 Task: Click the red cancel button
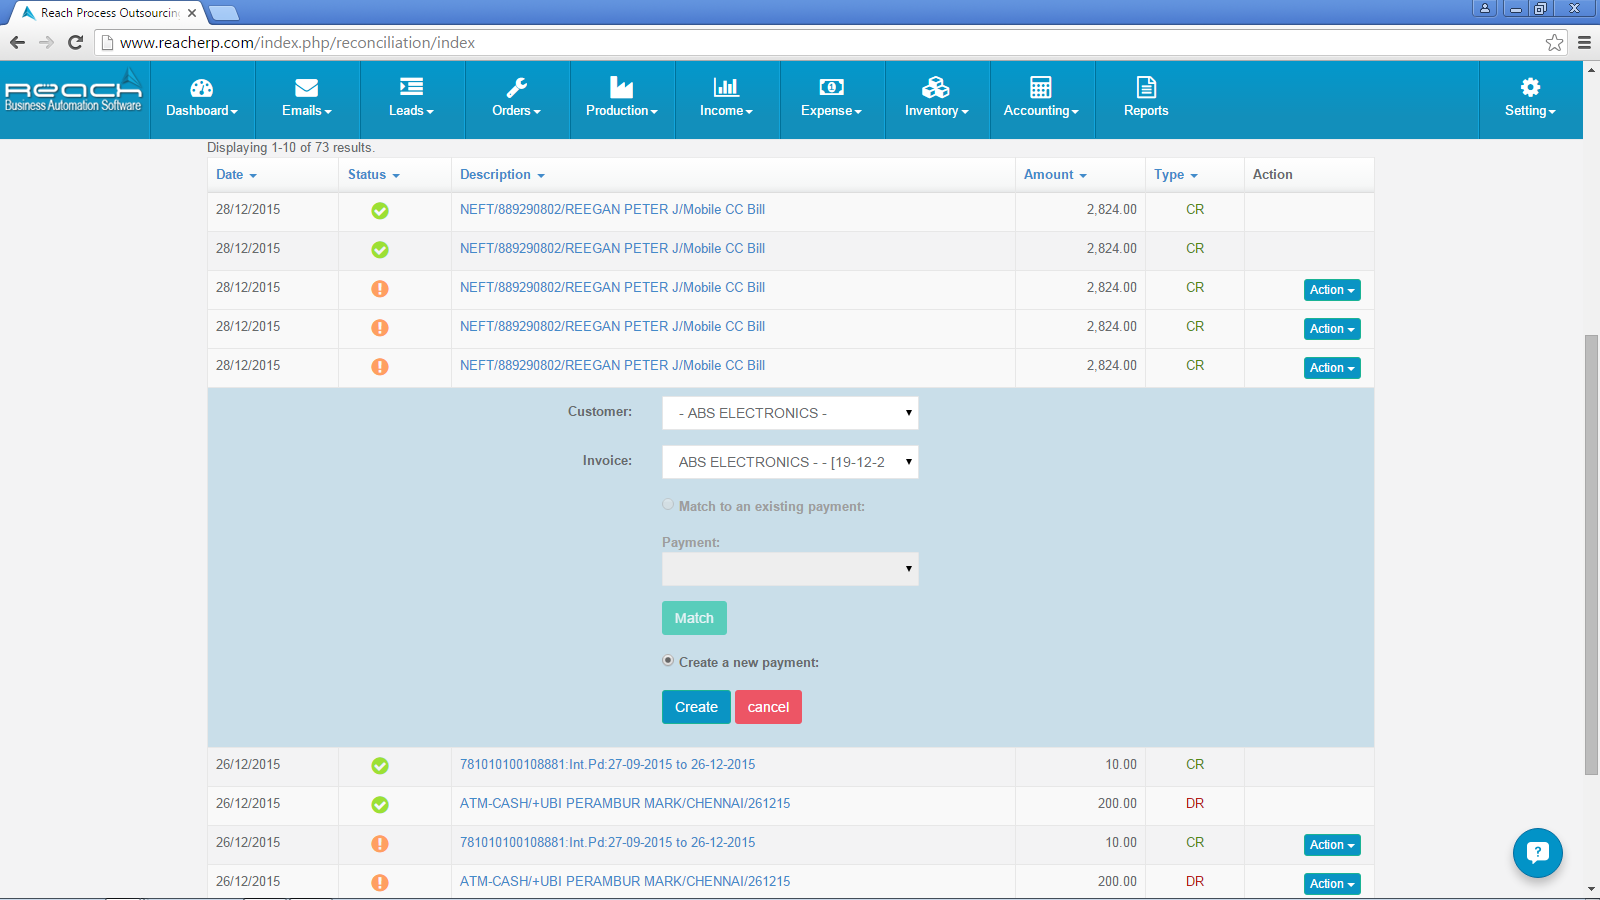point(768,707)
